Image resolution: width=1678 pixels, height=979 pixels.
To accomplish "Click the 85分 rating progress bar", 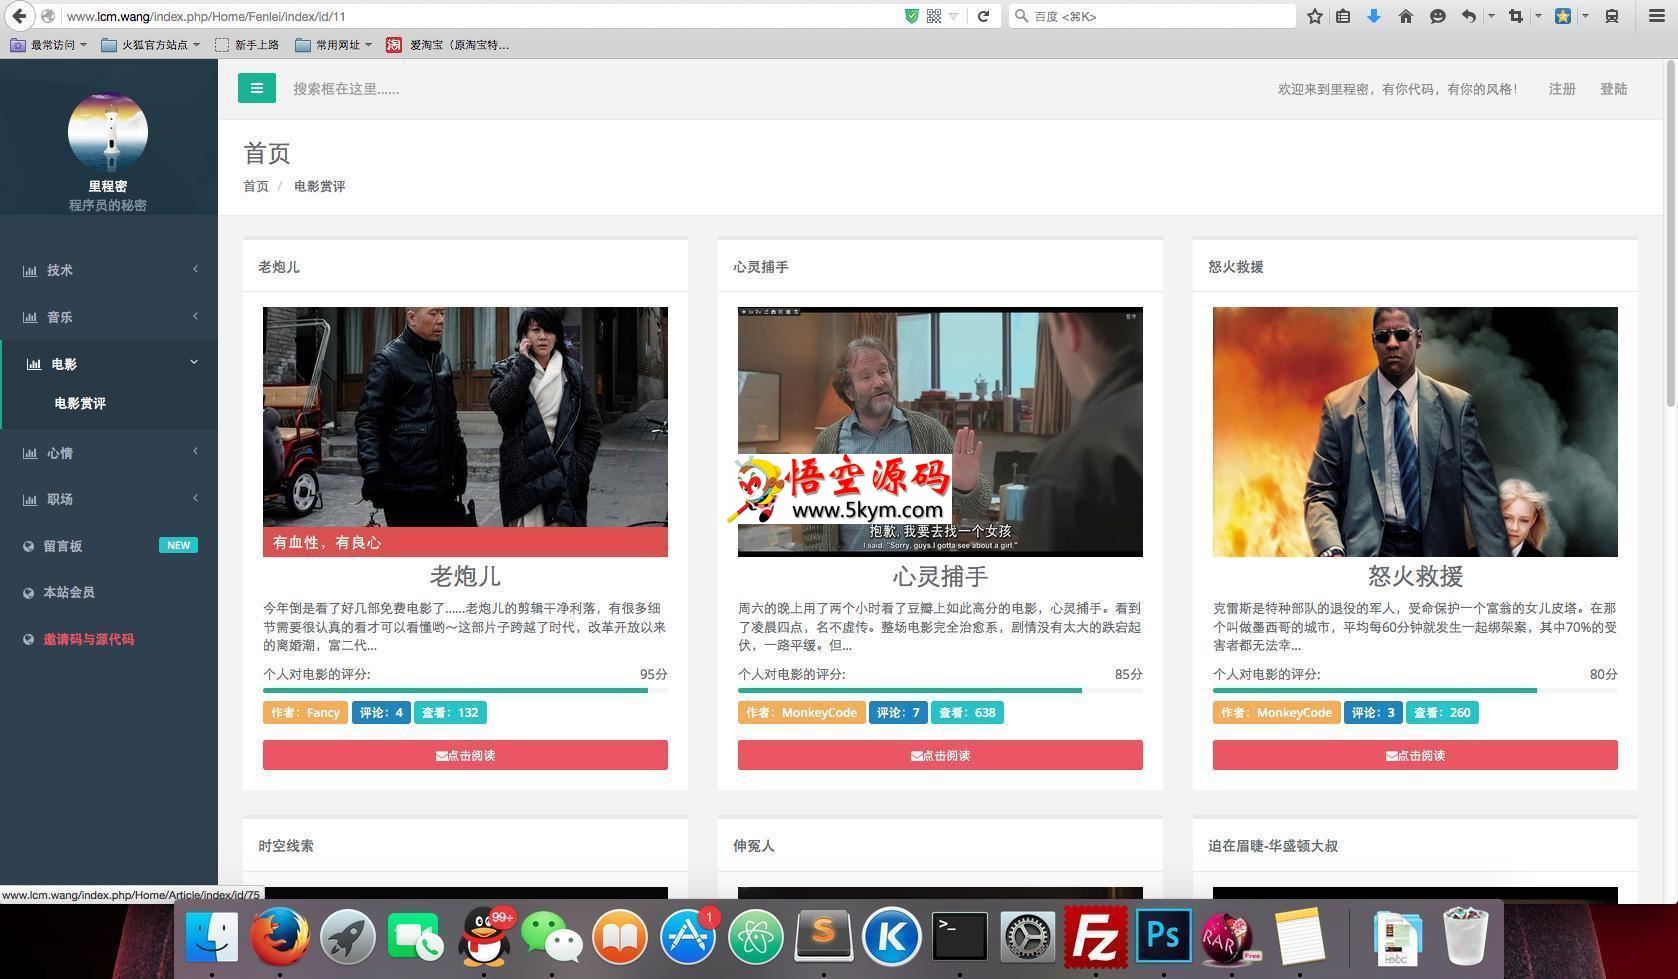I will point(940,690).
